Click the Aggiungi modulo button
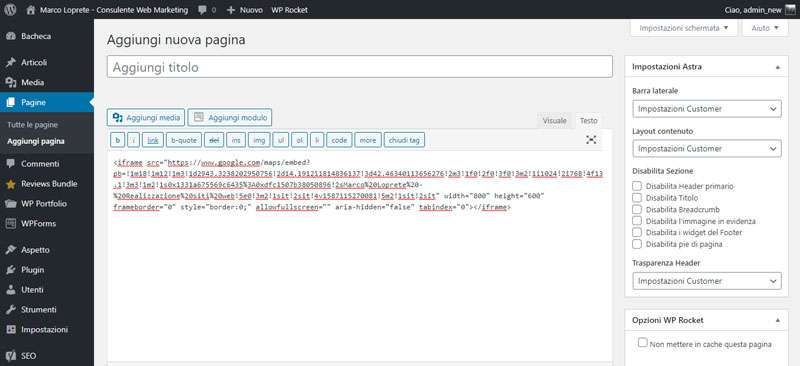This screenshot has width=800, height=366. pos(230,117)
